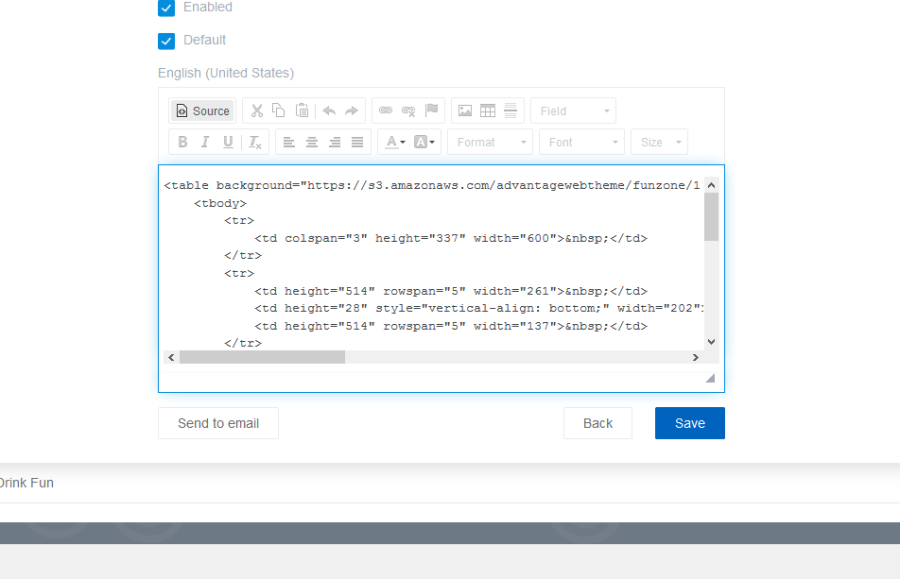Click the Remove Format icon

(x=255, y=142)
